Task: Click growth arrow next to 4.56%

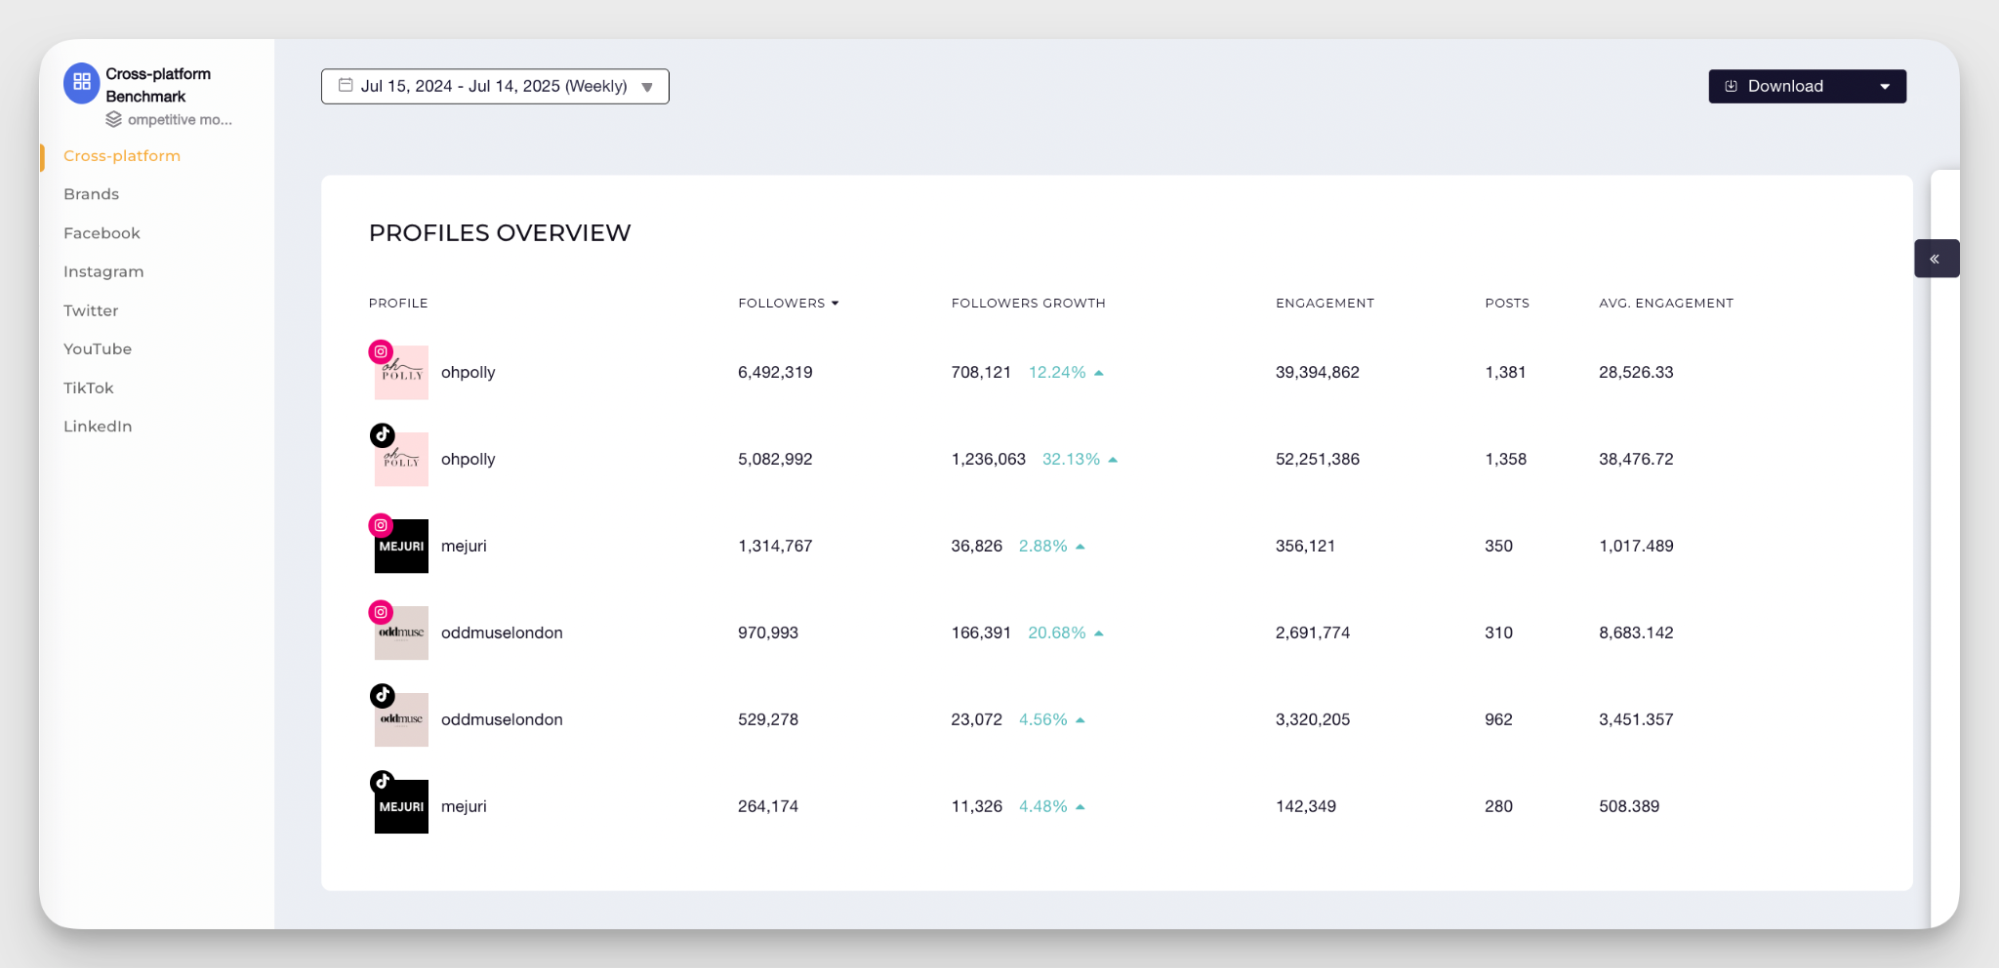Action: [x=1080, y=720]
